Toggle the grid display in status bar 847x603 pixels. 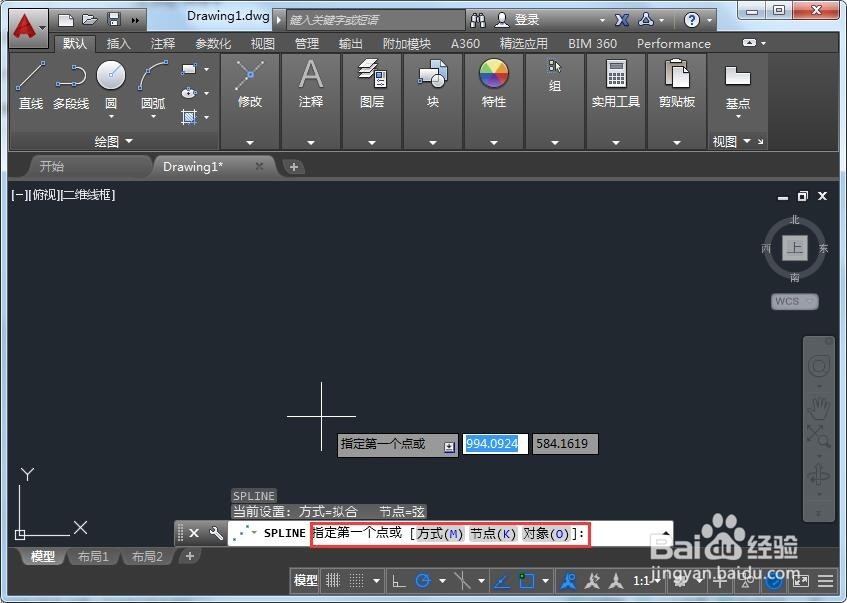click(333, 581)
